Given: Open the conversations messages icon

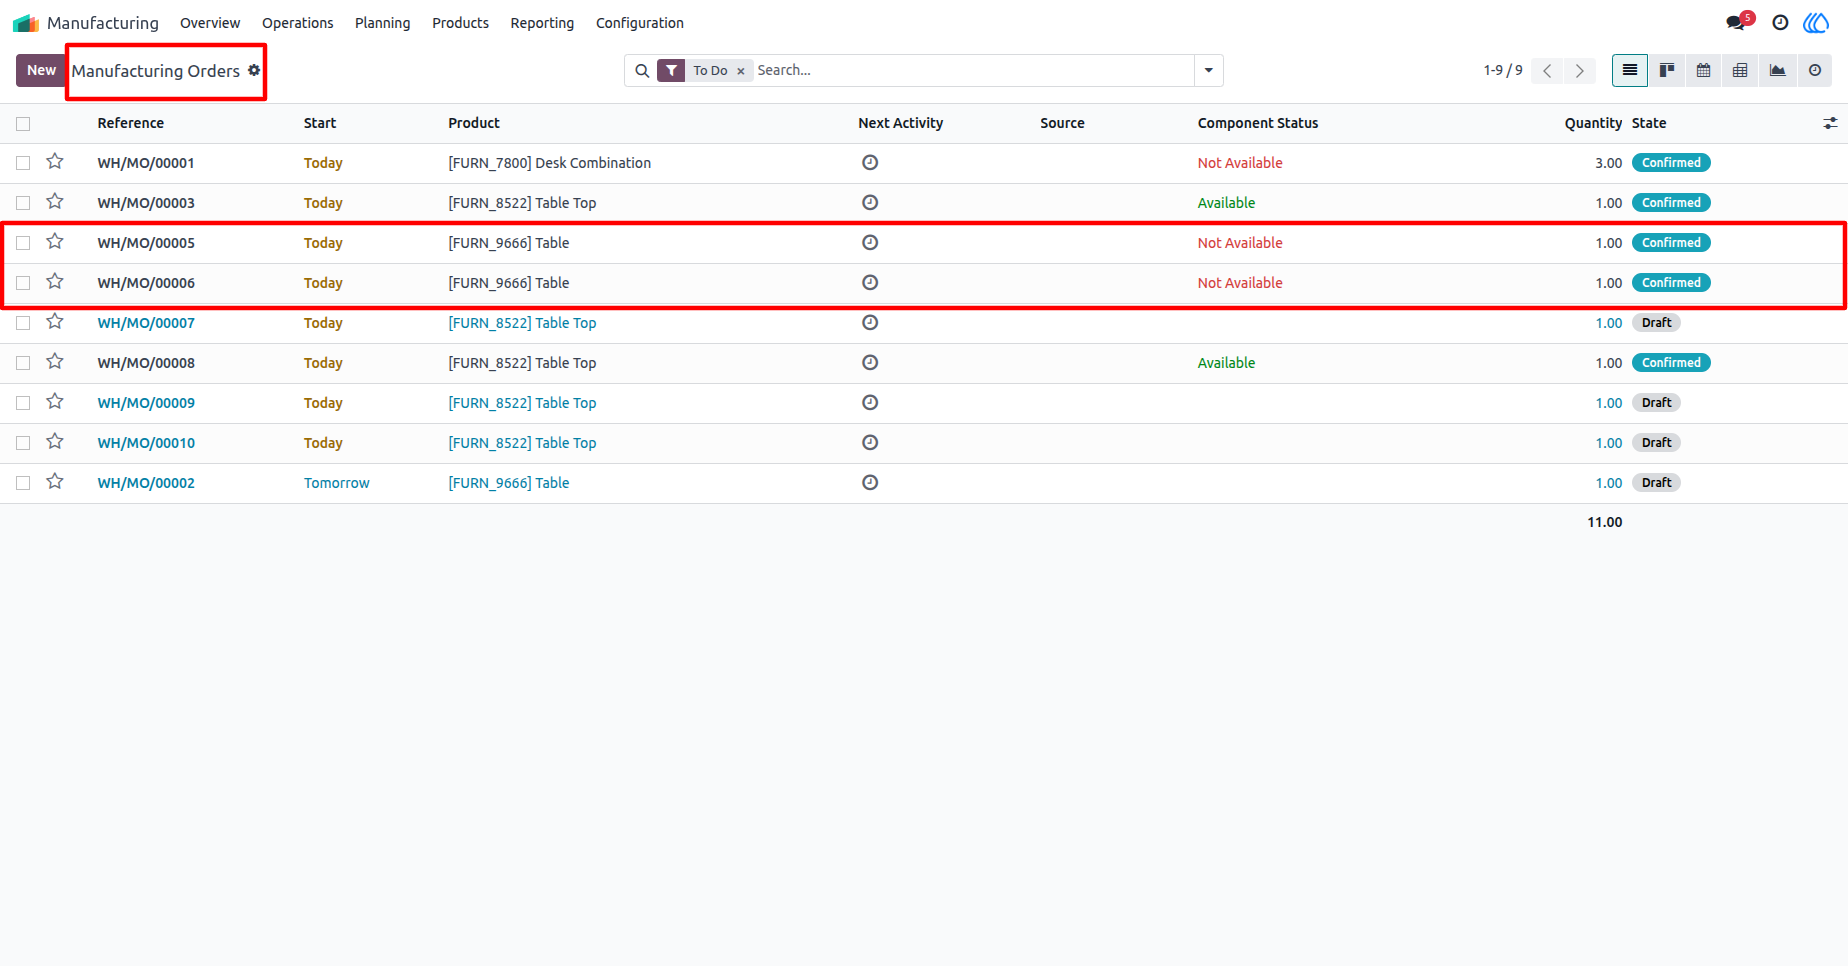Looking at the screenshot, I should 1737,22.
